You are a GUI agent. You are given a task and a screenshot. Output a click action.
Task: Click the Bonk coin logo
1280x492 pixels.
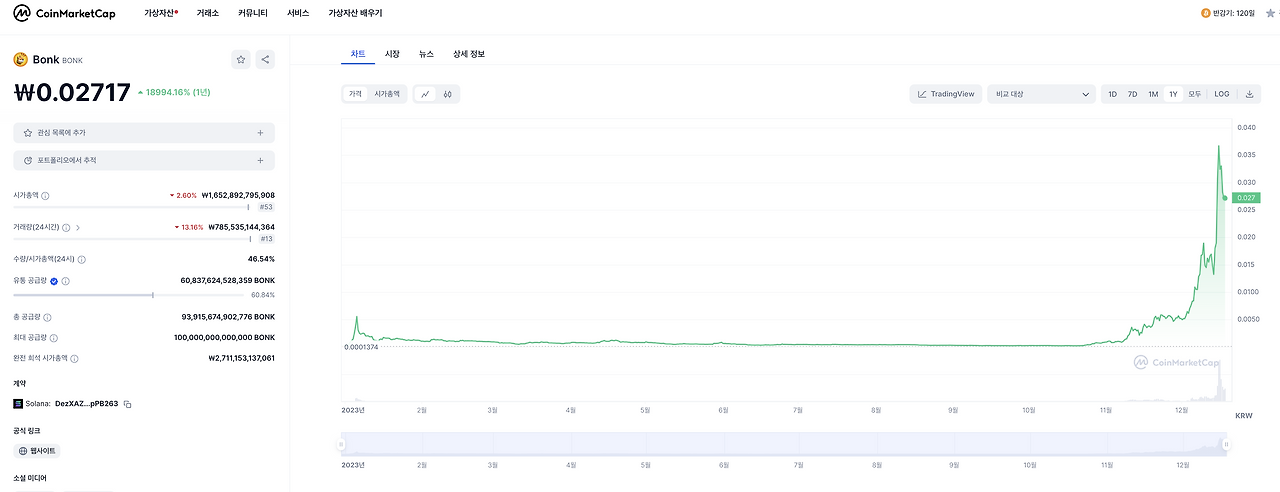[20, 59]
